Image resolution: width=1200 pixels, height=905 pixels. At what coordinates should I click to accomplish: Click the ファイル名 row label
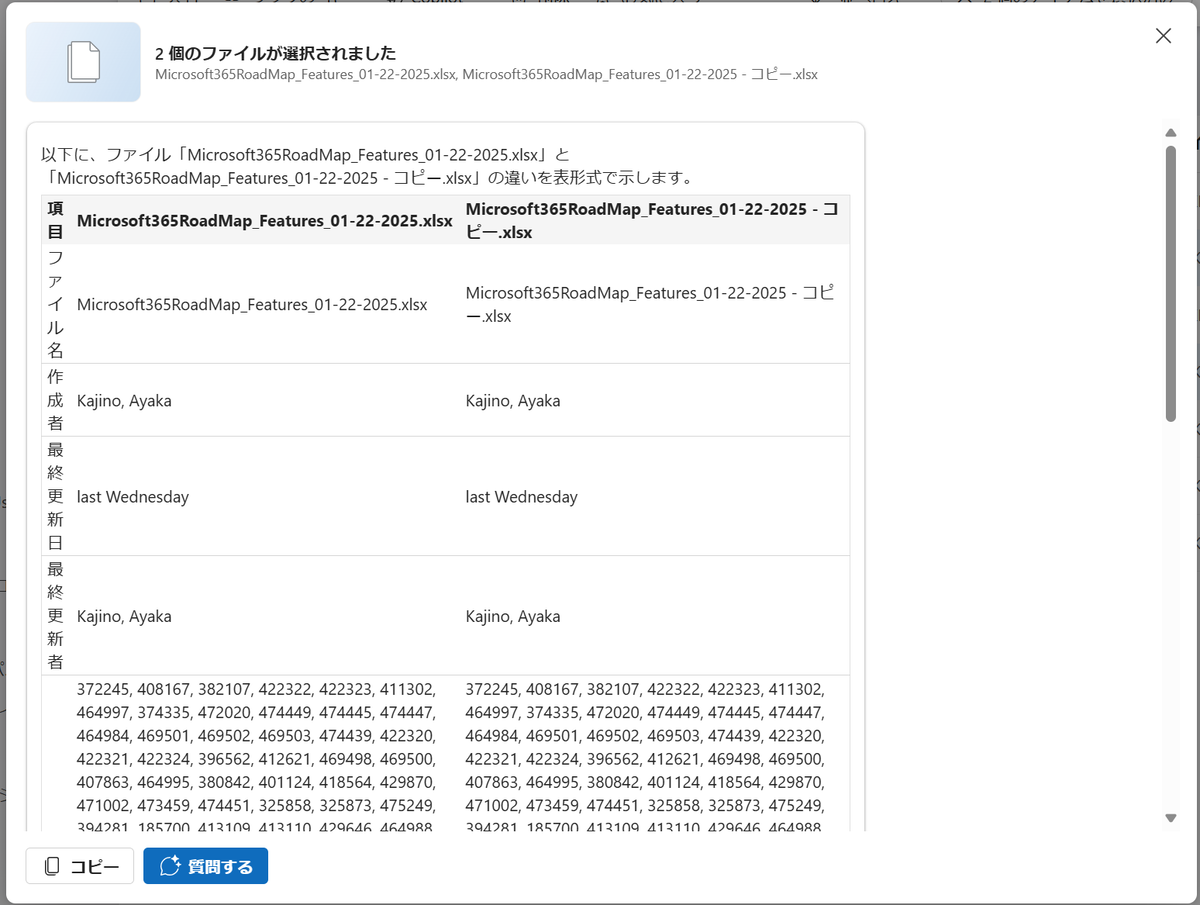(56, 303)
